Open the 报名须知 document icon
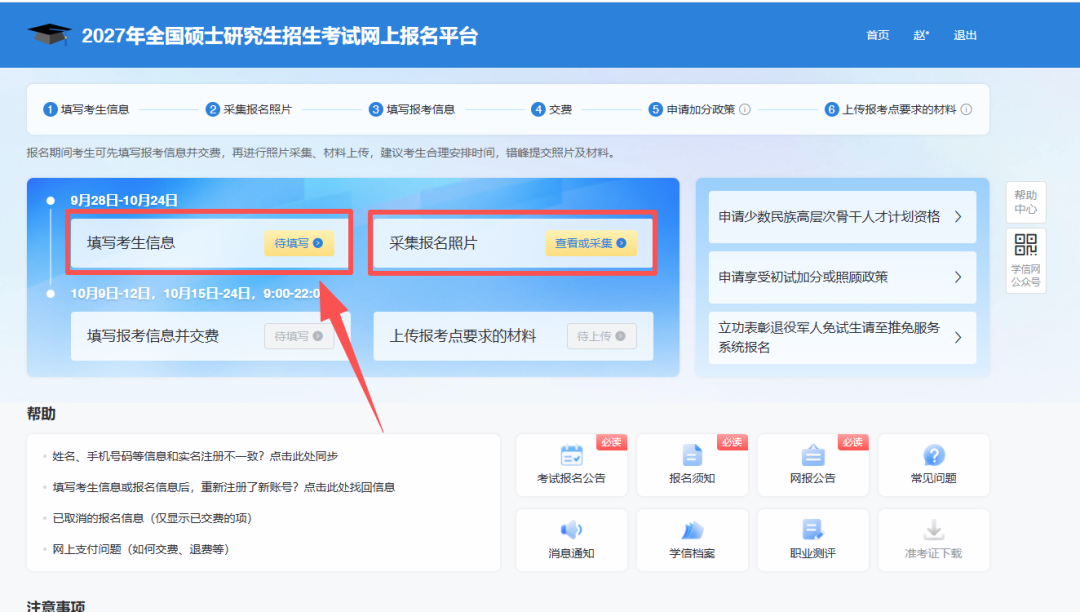 coord(692,456)
